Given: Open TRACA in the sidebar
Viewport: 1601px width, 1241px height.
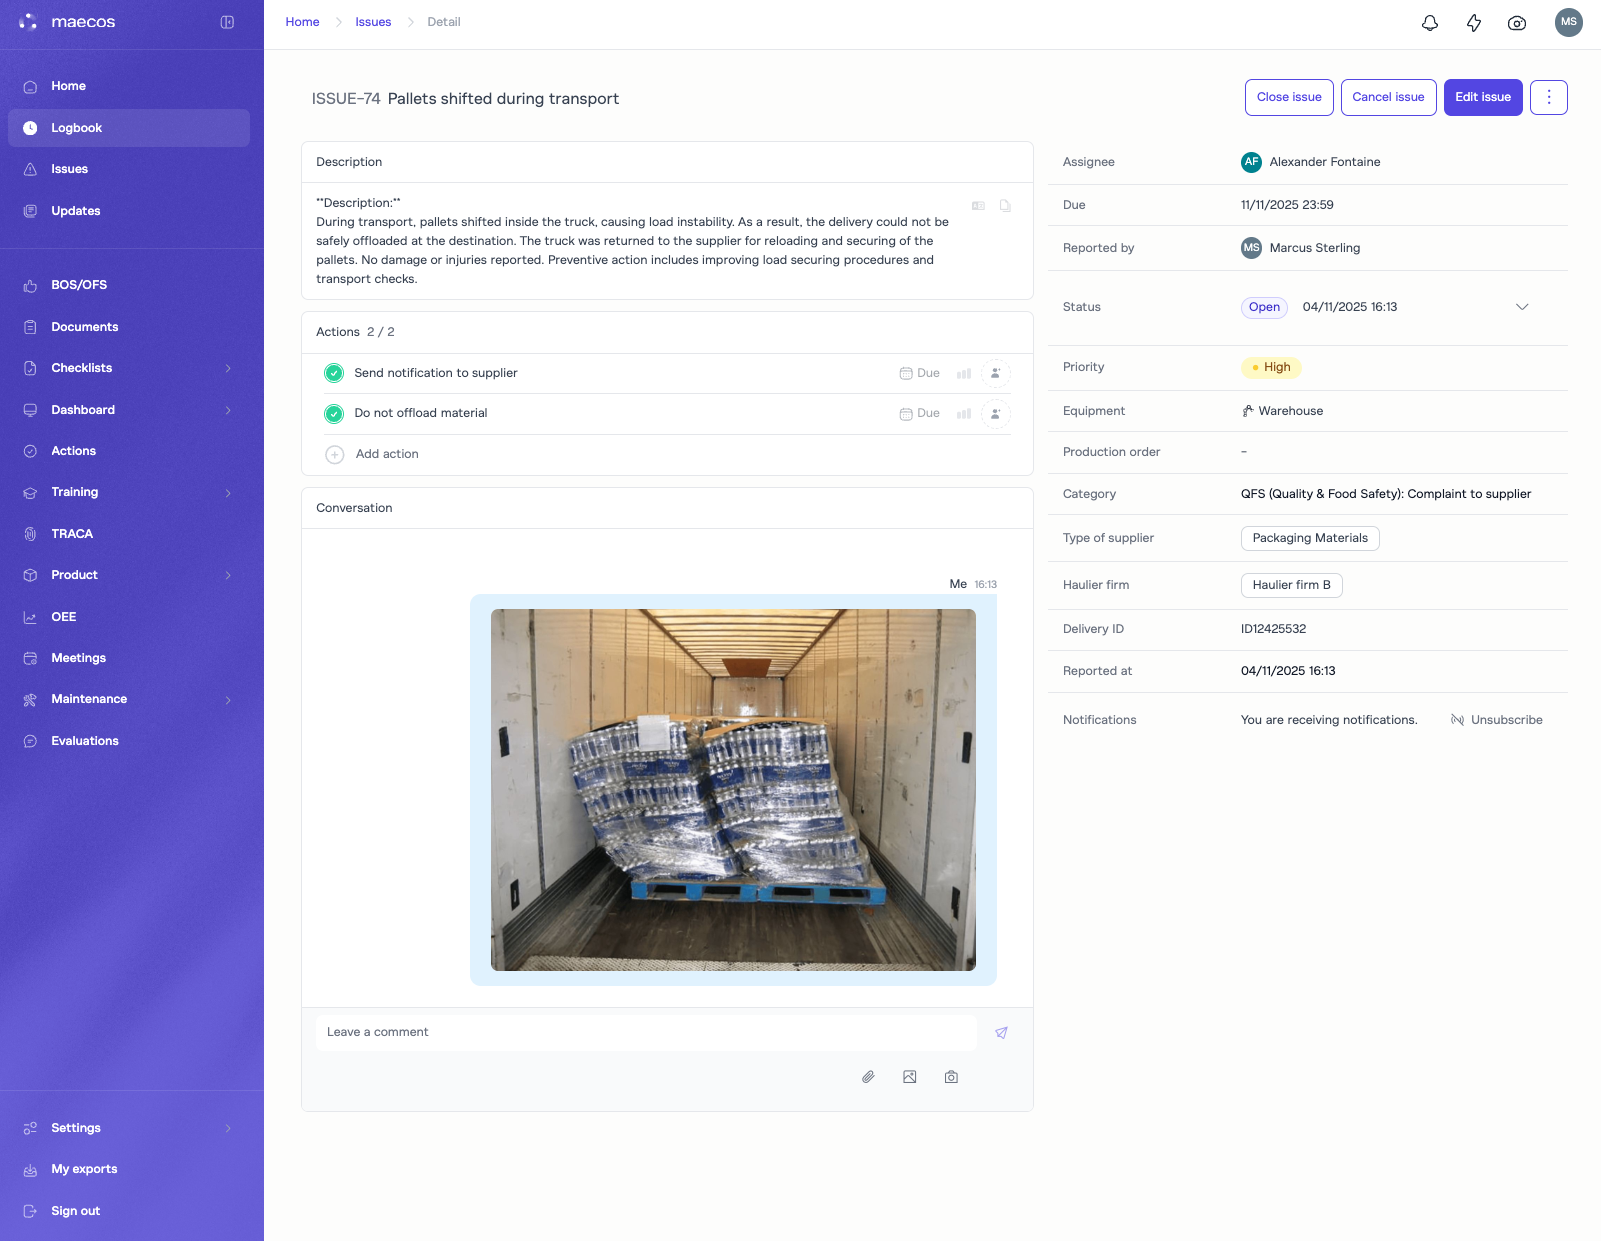Looking at the screenshot, I should coord(72,534).
